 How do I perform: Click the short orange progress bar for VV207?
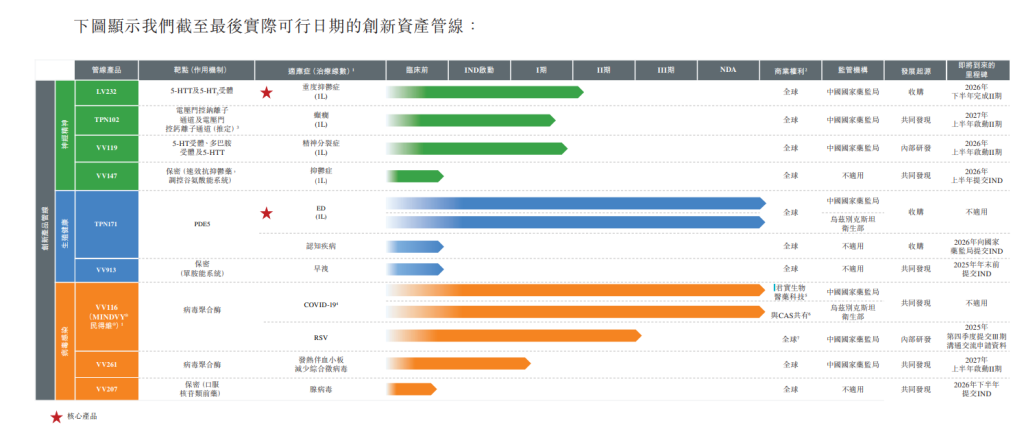tap(411, 388)
